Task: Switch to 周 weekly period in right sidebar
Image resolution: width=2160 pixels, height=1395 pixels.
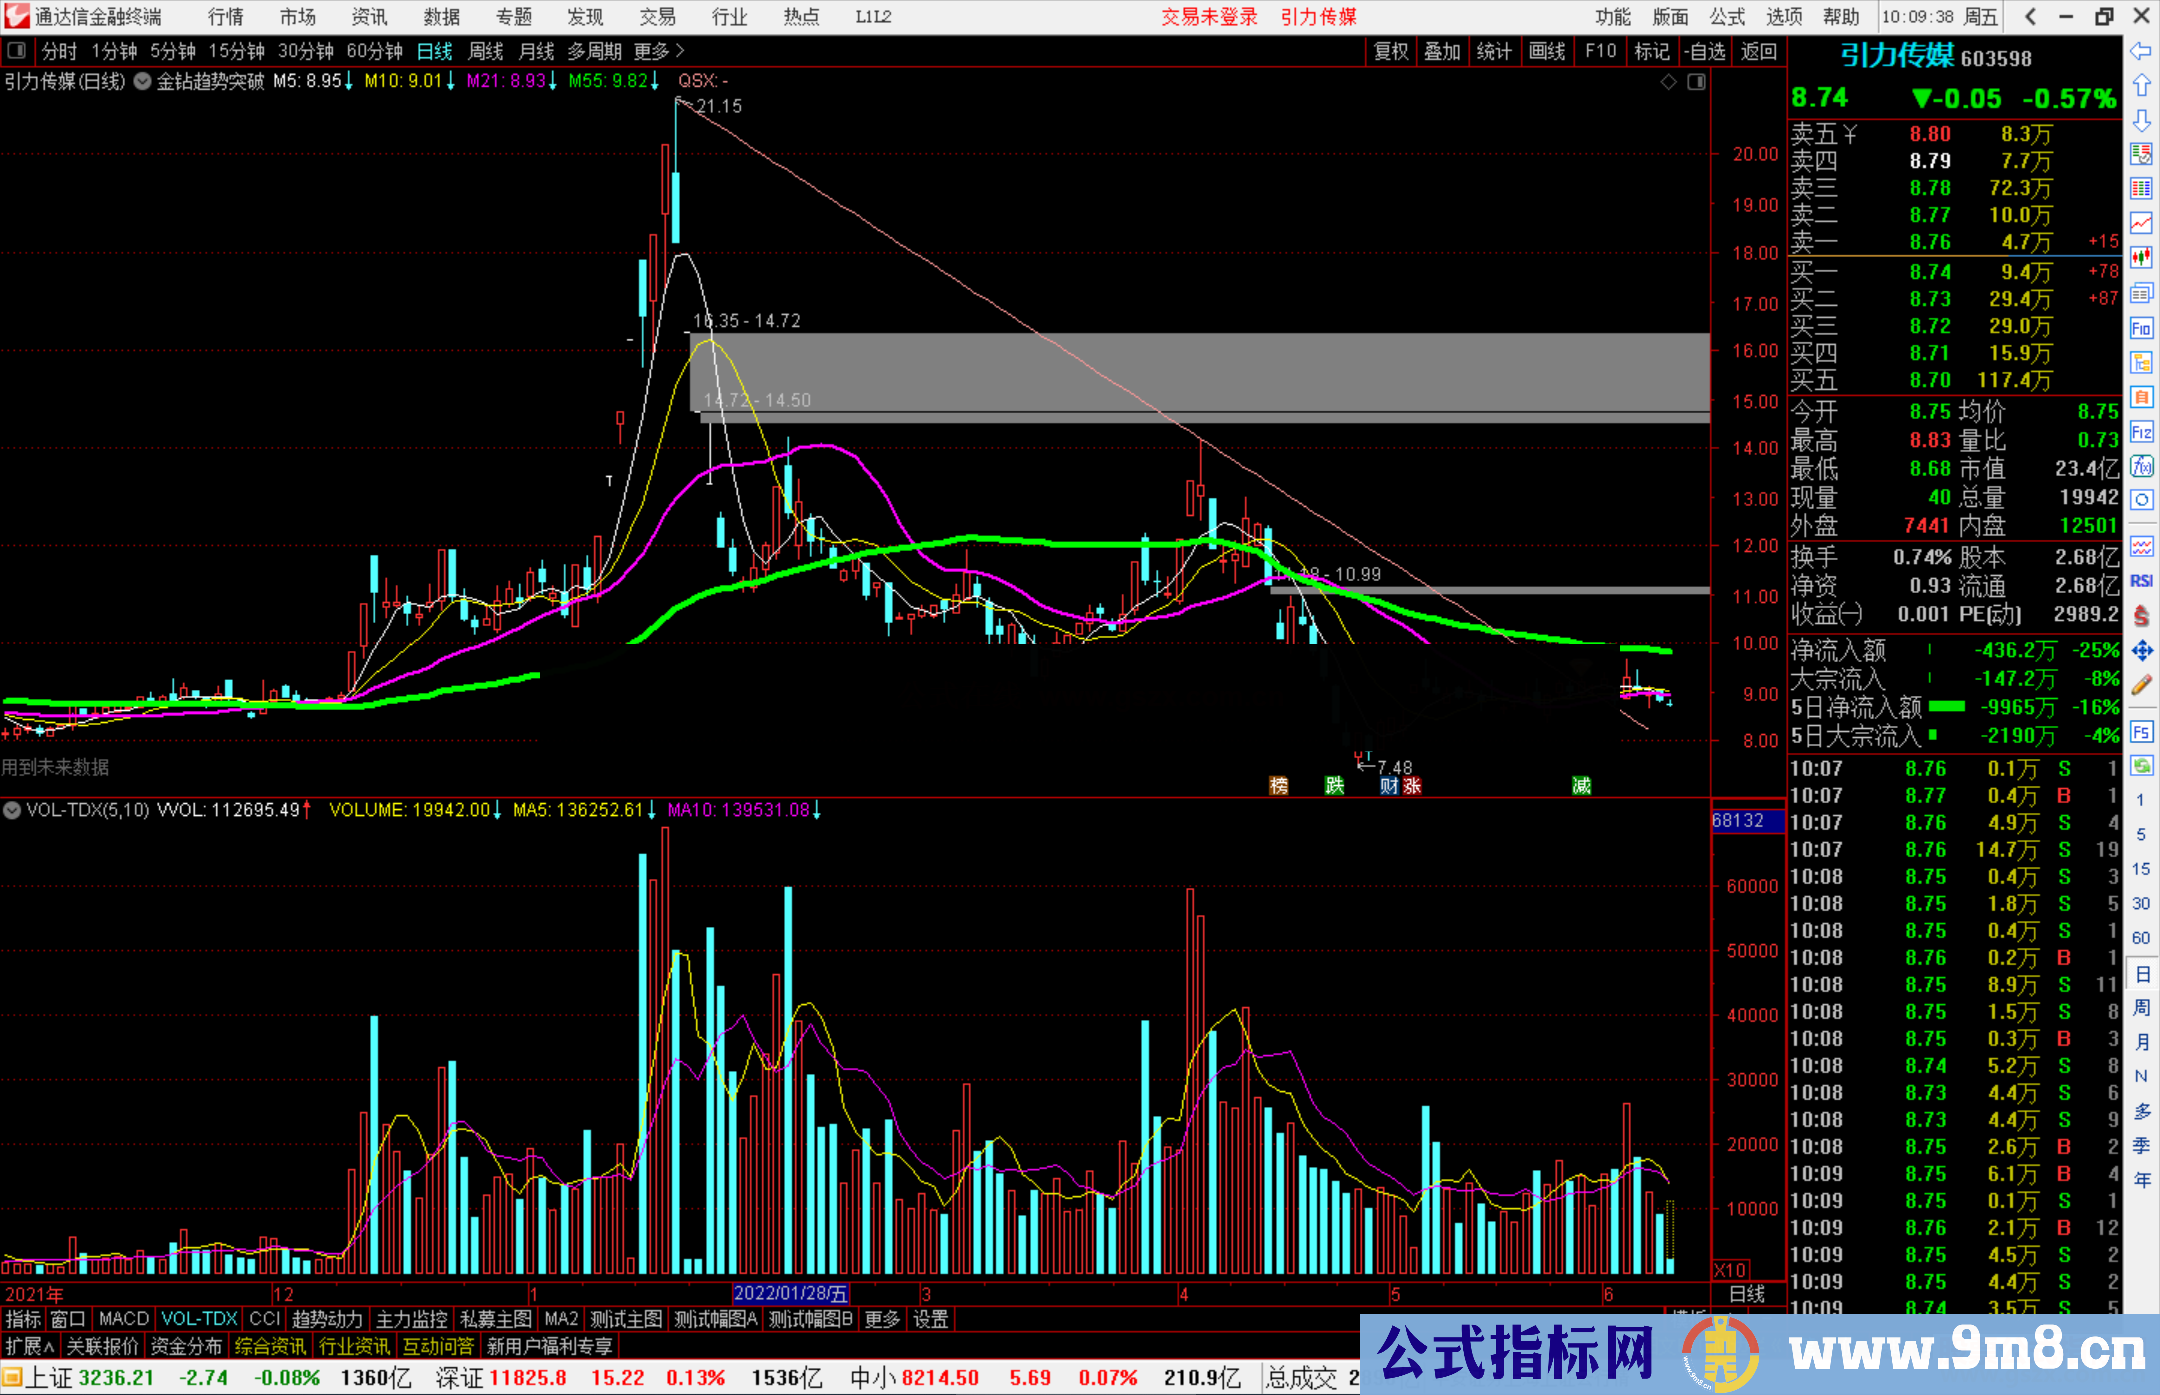Action: pos(2141,1007)
